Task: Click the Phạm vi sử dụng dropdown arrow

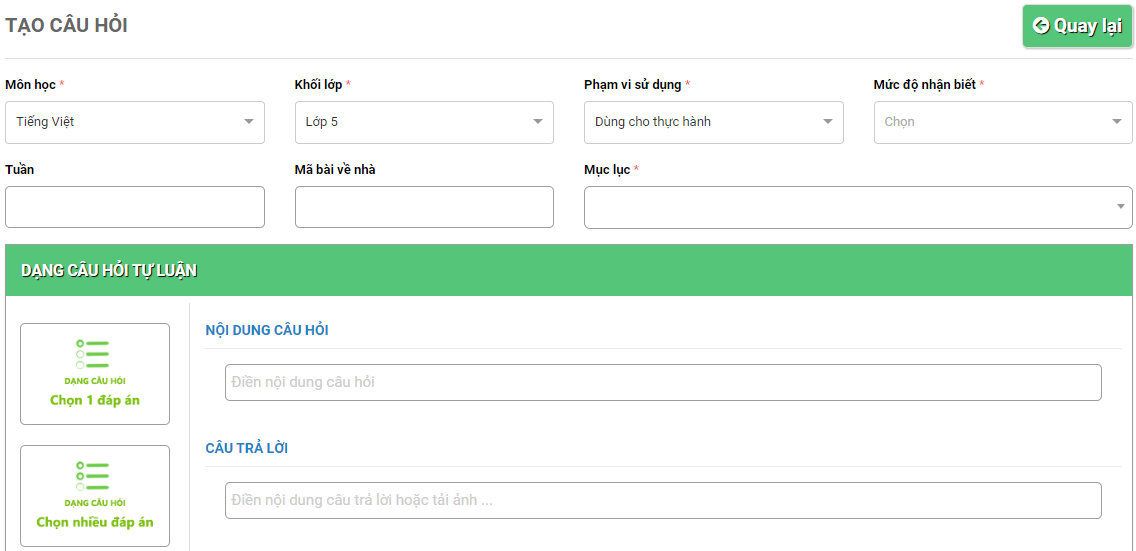Action: [827, 122]
